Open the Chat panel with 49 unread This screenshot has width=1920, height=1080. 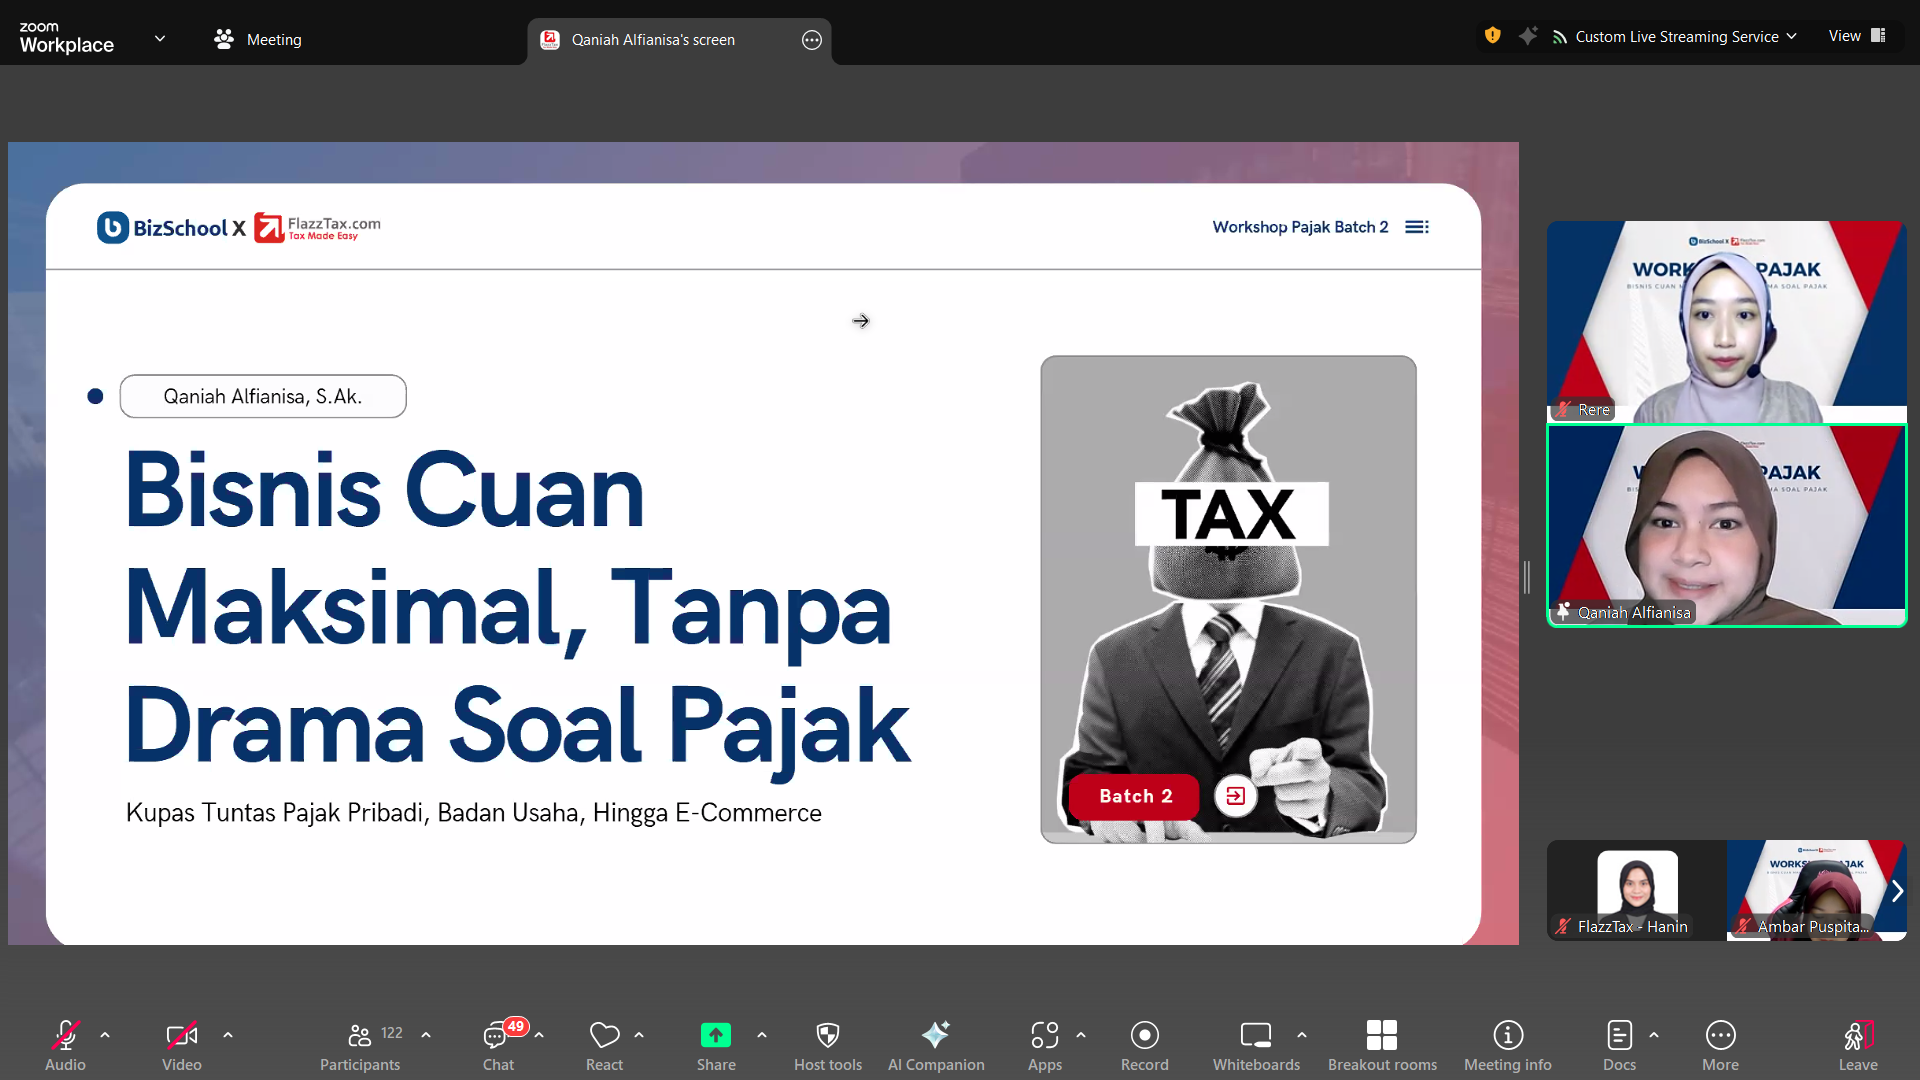pos(497,1035)
